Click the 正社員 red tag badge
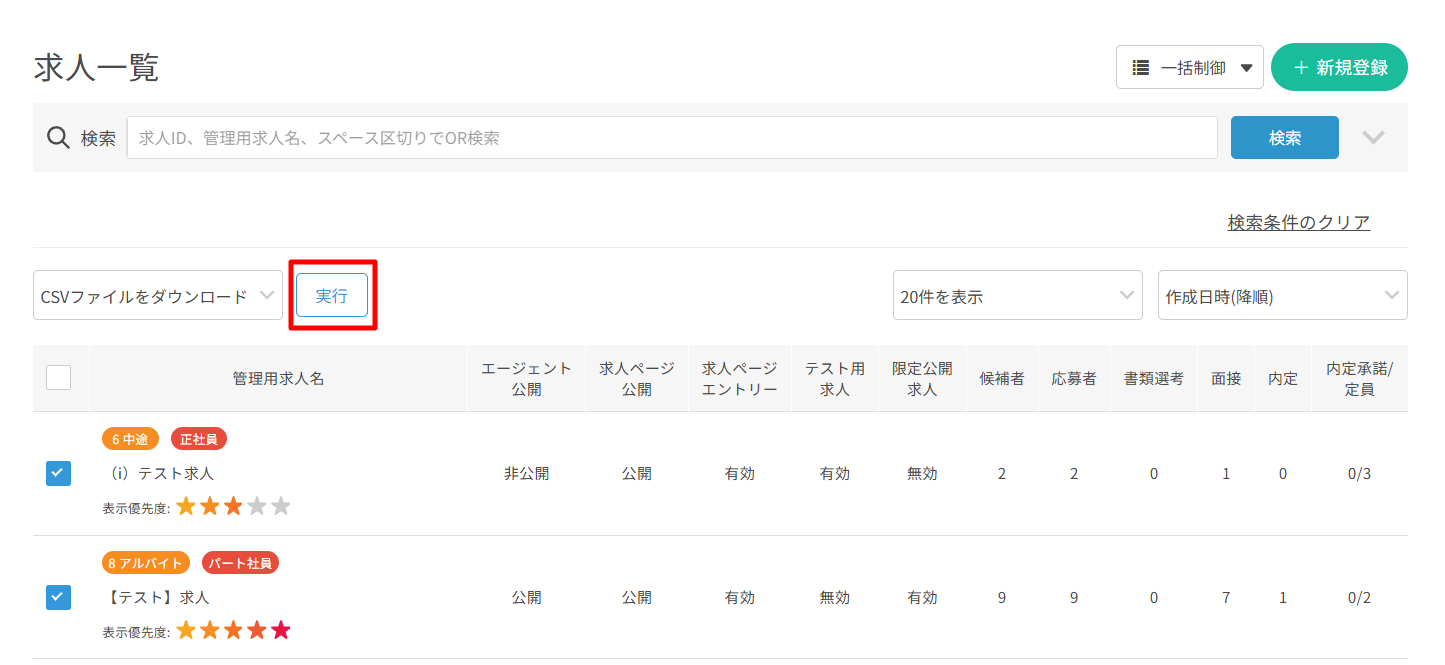 [x=199, y=439]
